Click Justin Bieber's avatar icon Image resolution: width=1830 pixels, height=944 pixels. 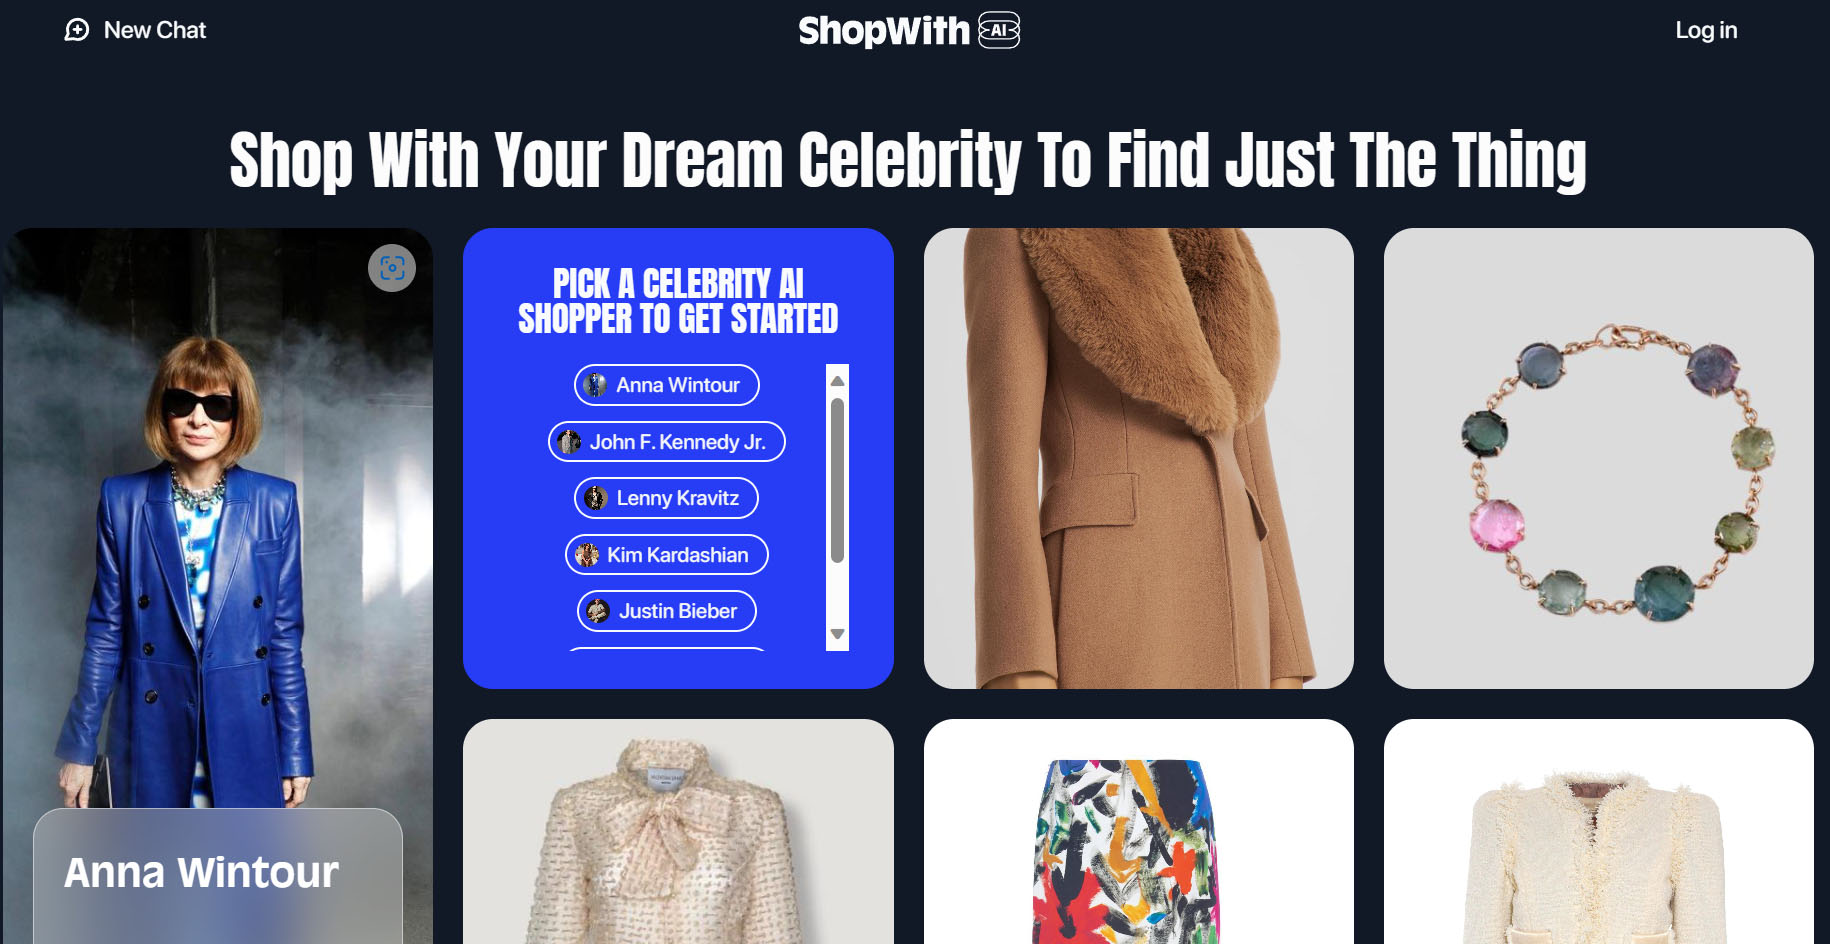(x=598, y=611)
